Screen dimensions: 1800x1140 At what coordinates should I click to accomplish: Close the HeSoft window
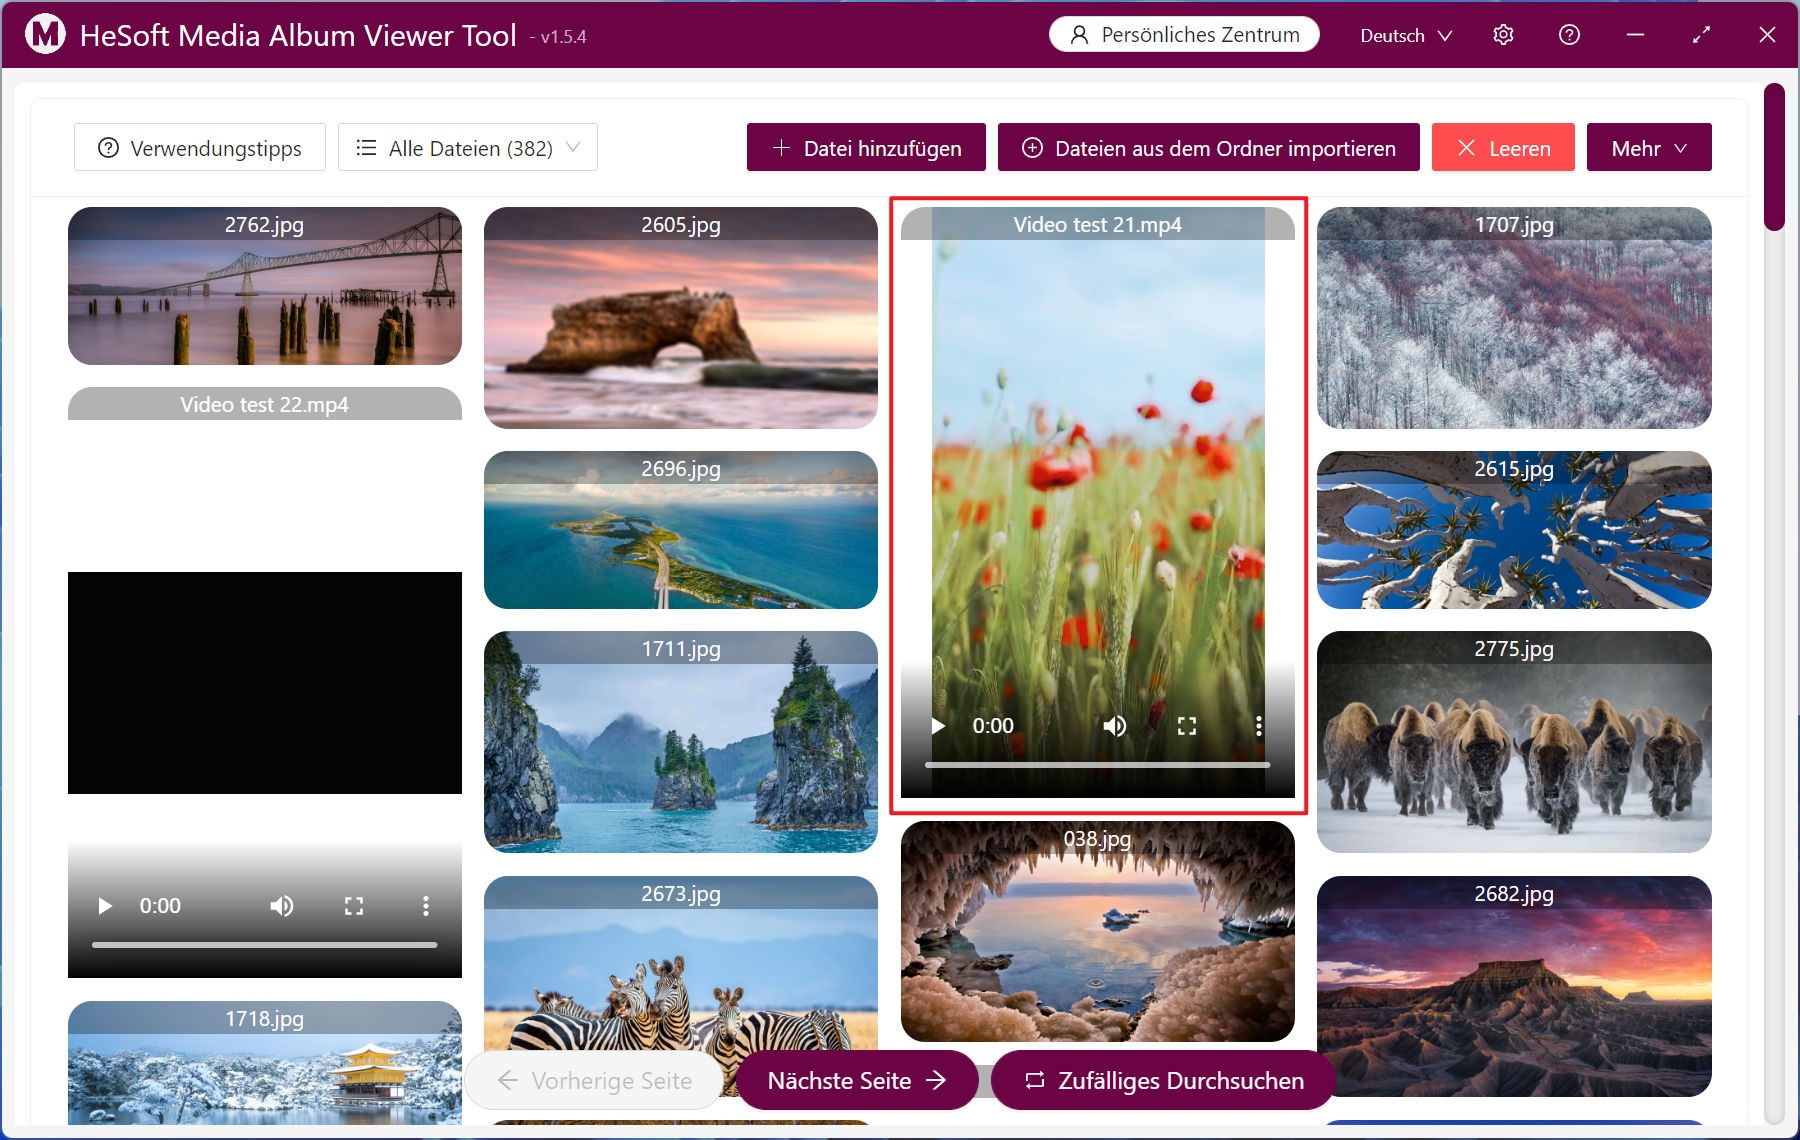(x=1767, y=35)
